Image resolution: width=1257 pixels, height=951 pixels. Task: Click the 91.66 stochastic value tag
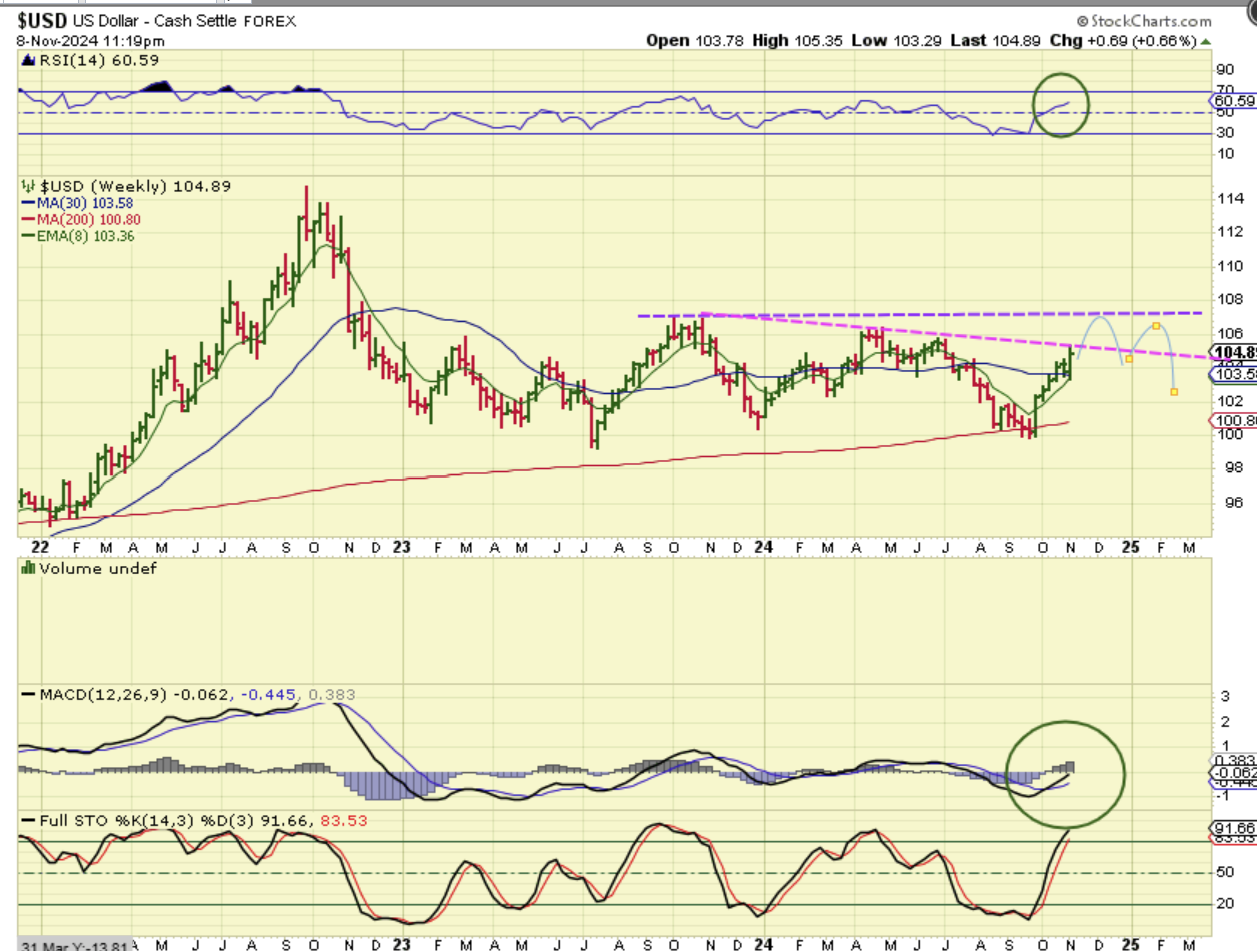pos(1232,828)
